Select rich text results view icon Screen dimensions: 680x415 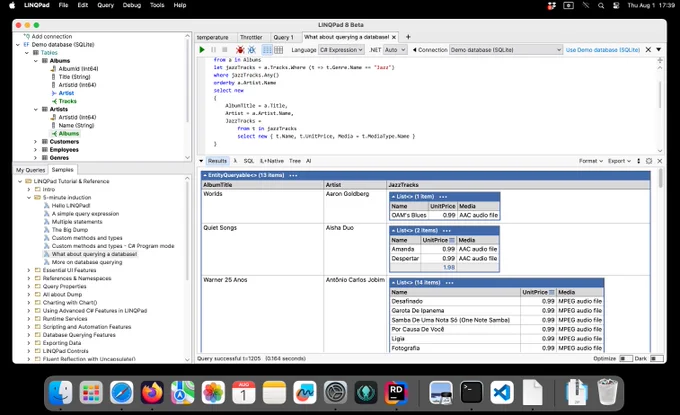(267, 50)
